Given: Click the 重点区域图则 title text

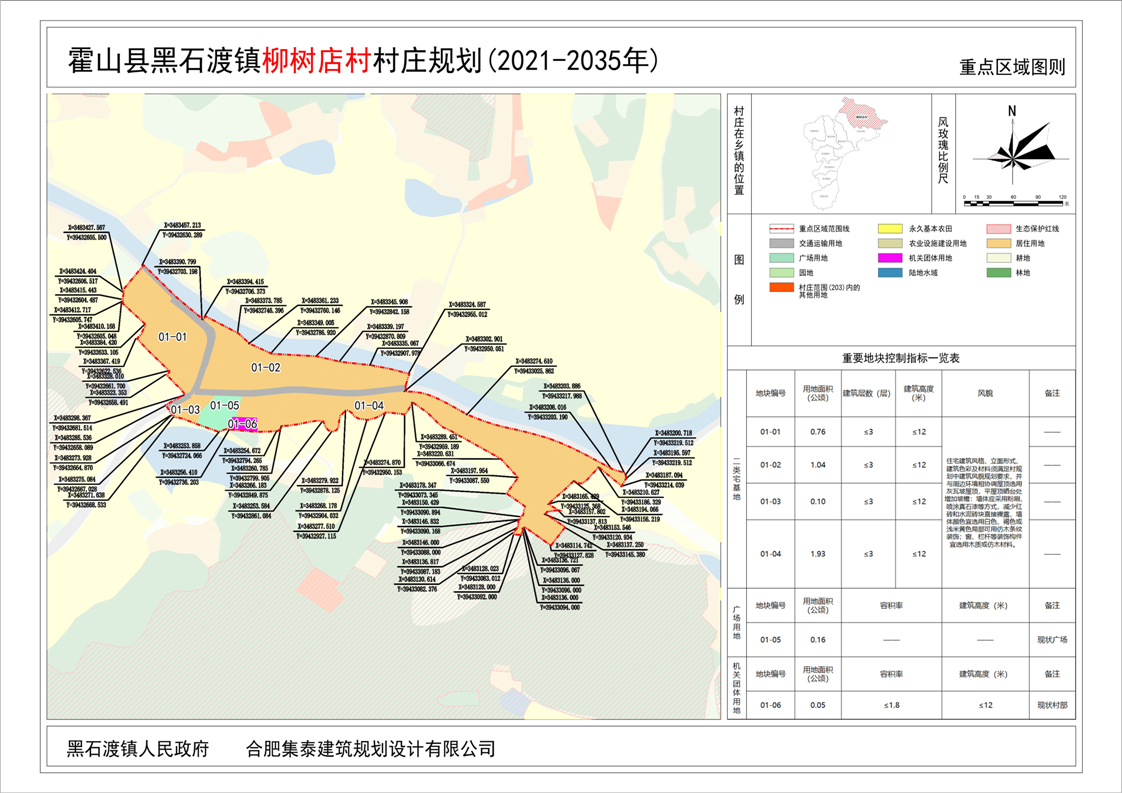Looking at the screenshot, I should click(1012, 68).
